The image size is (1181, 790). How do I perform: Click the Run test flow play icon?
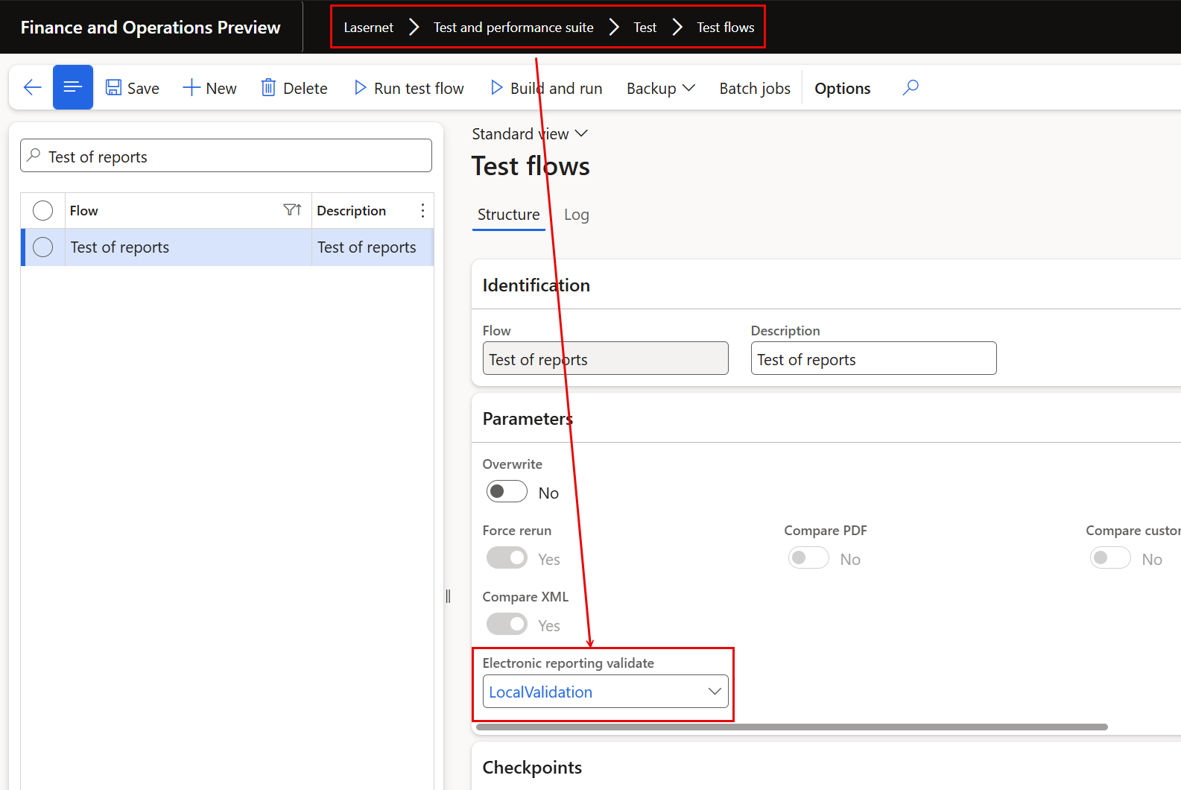tap(360, 87)
